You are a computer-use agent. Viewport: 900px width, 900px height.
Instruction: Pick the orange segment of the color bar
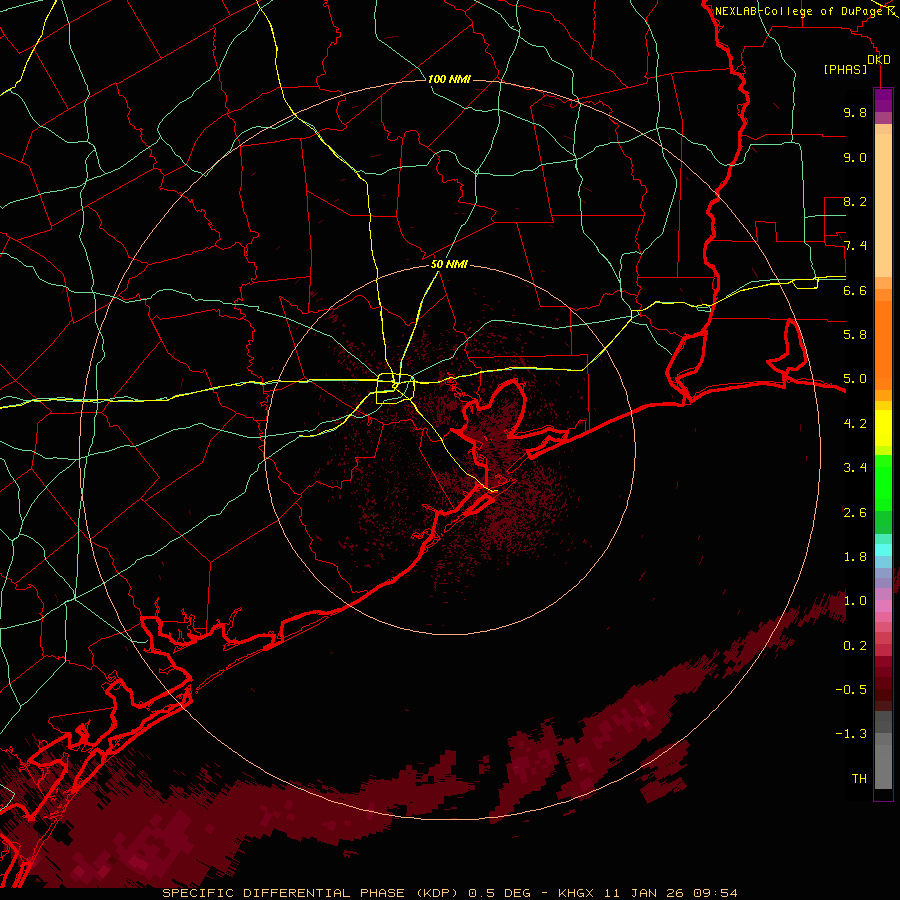coord(883,346)
